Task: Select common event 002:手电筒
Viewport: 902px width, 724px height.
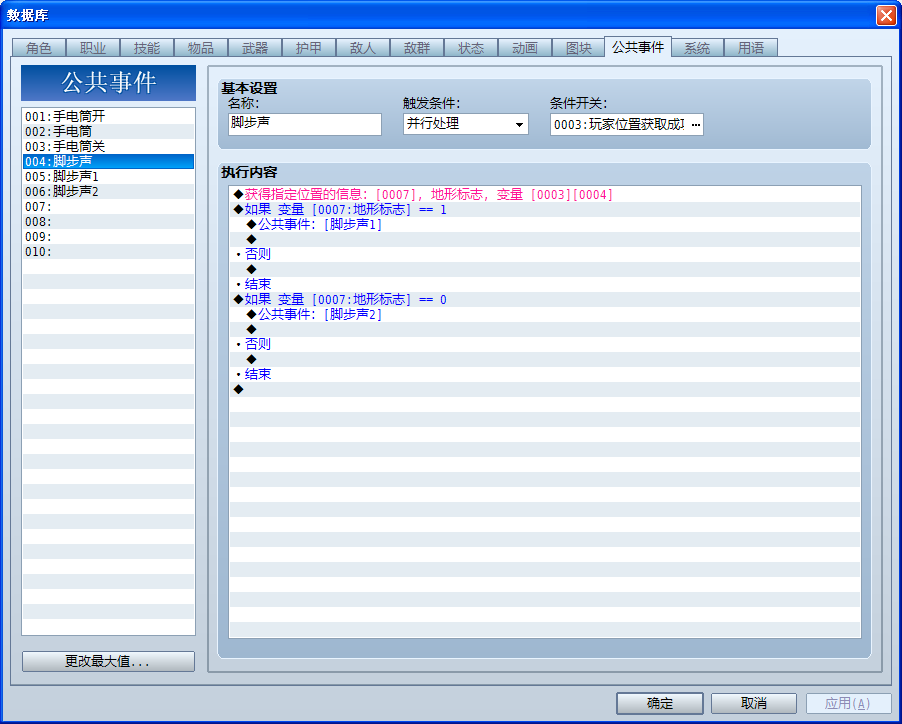Action: [x=108, y=131]
